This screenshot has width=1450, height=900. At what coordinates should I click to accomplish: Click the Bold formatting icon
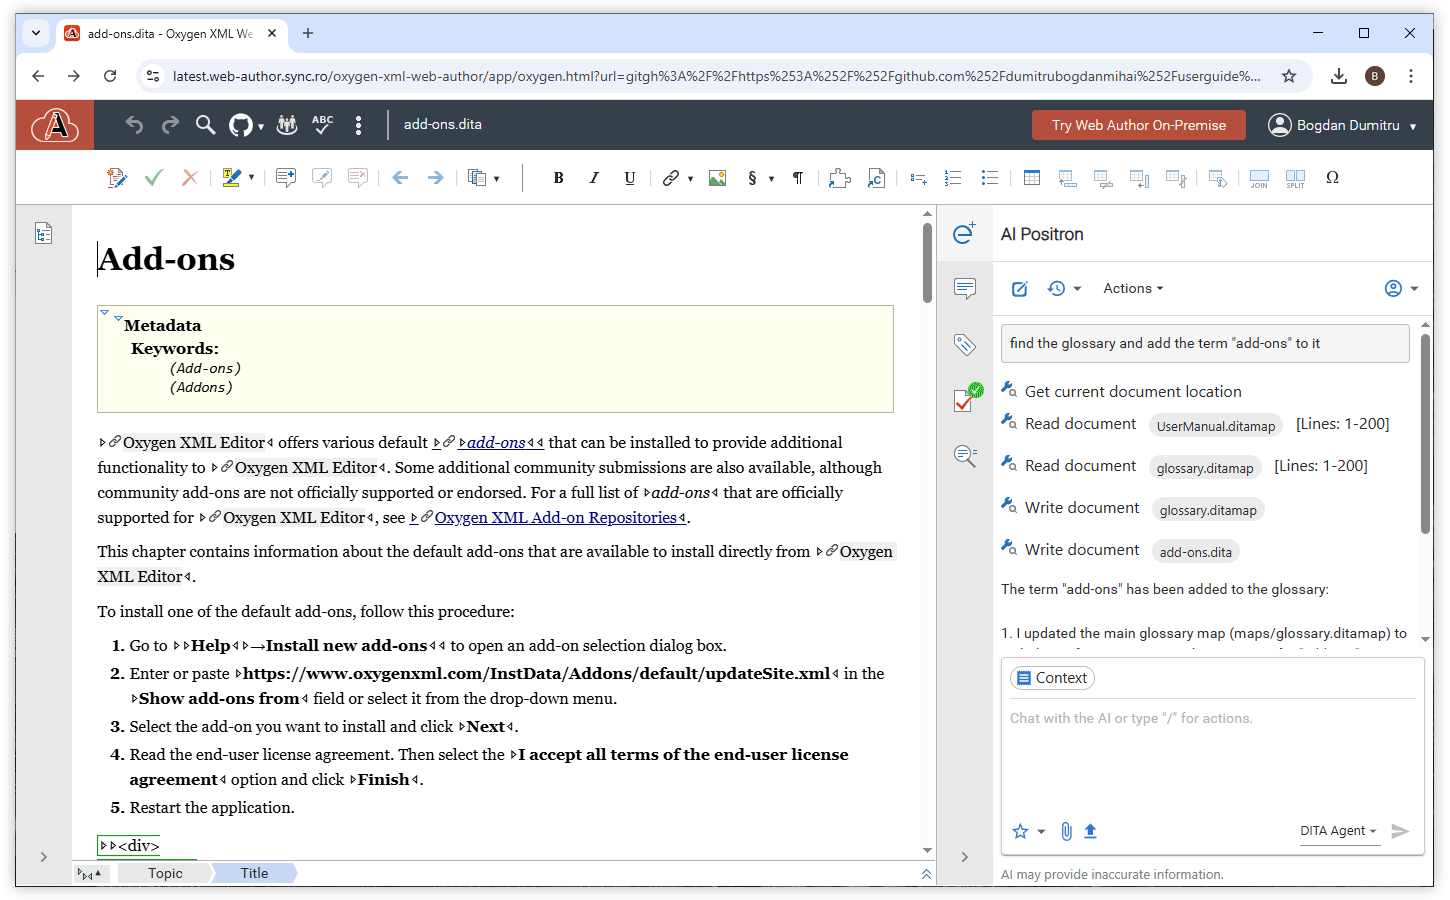pyautogui.click(x=558, y=178)
